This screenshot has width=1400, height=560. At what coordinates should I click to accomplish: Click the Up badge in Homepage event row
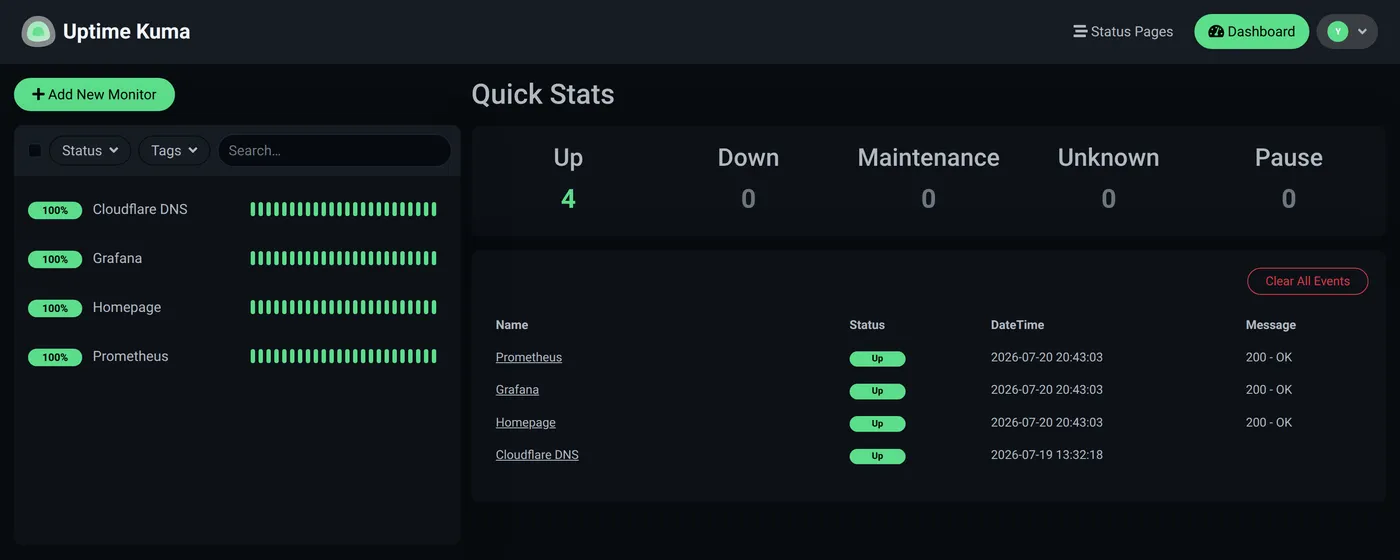pos(877,423)
